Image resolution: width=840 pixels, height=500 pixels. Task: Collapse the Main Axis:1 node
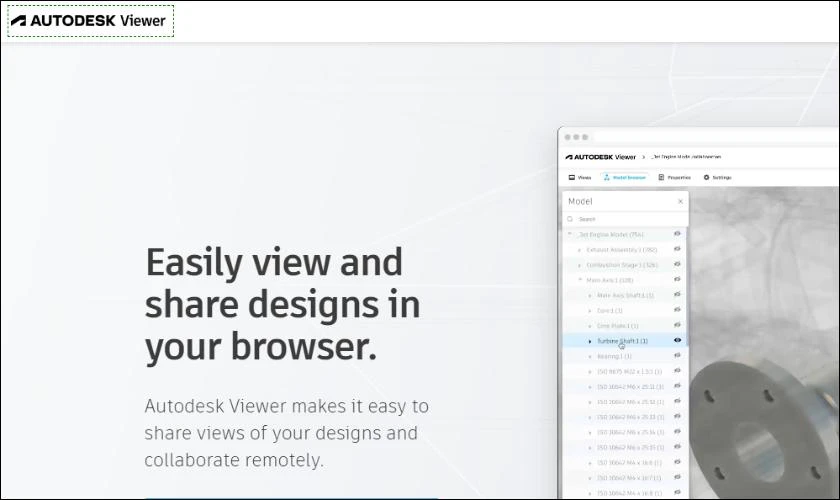tap(580, 280)
